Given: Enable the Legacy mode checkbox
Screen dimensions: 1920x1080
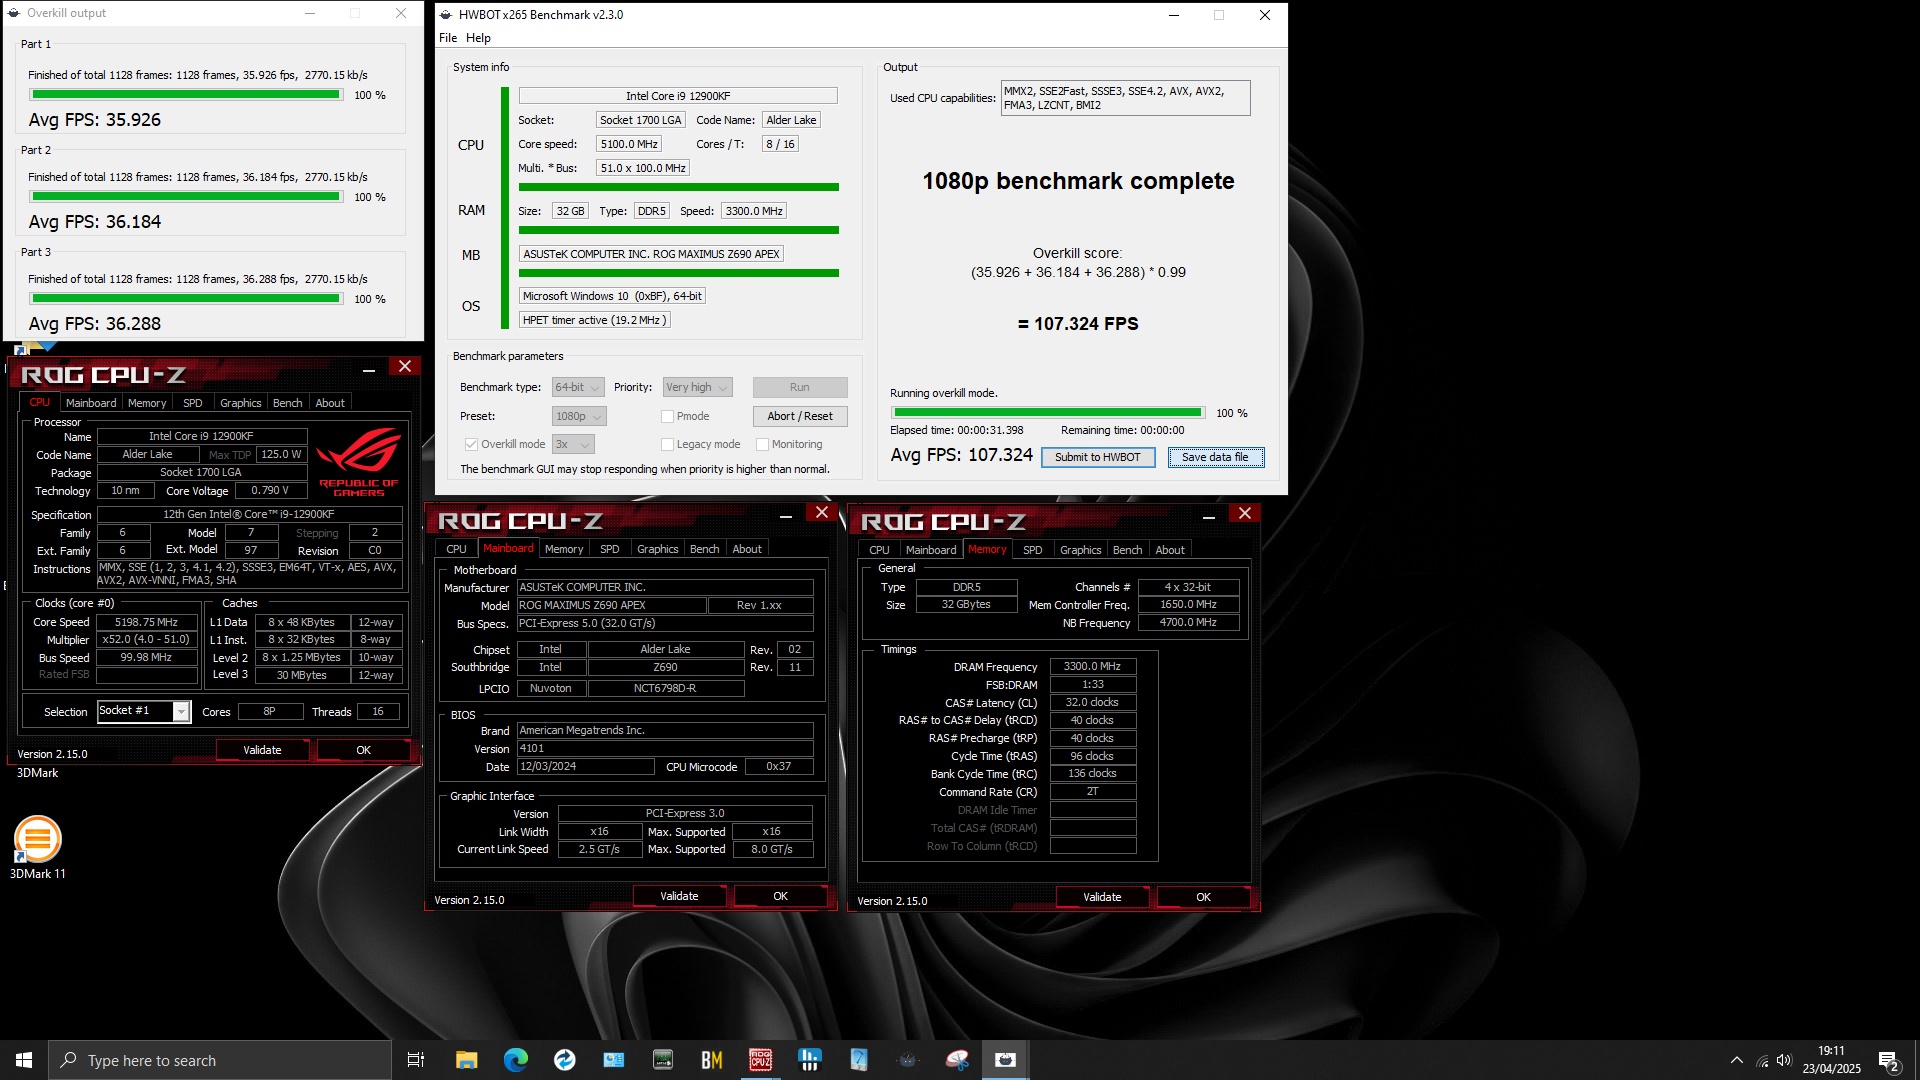Looking at the screenshot, I should pos(667,445).
